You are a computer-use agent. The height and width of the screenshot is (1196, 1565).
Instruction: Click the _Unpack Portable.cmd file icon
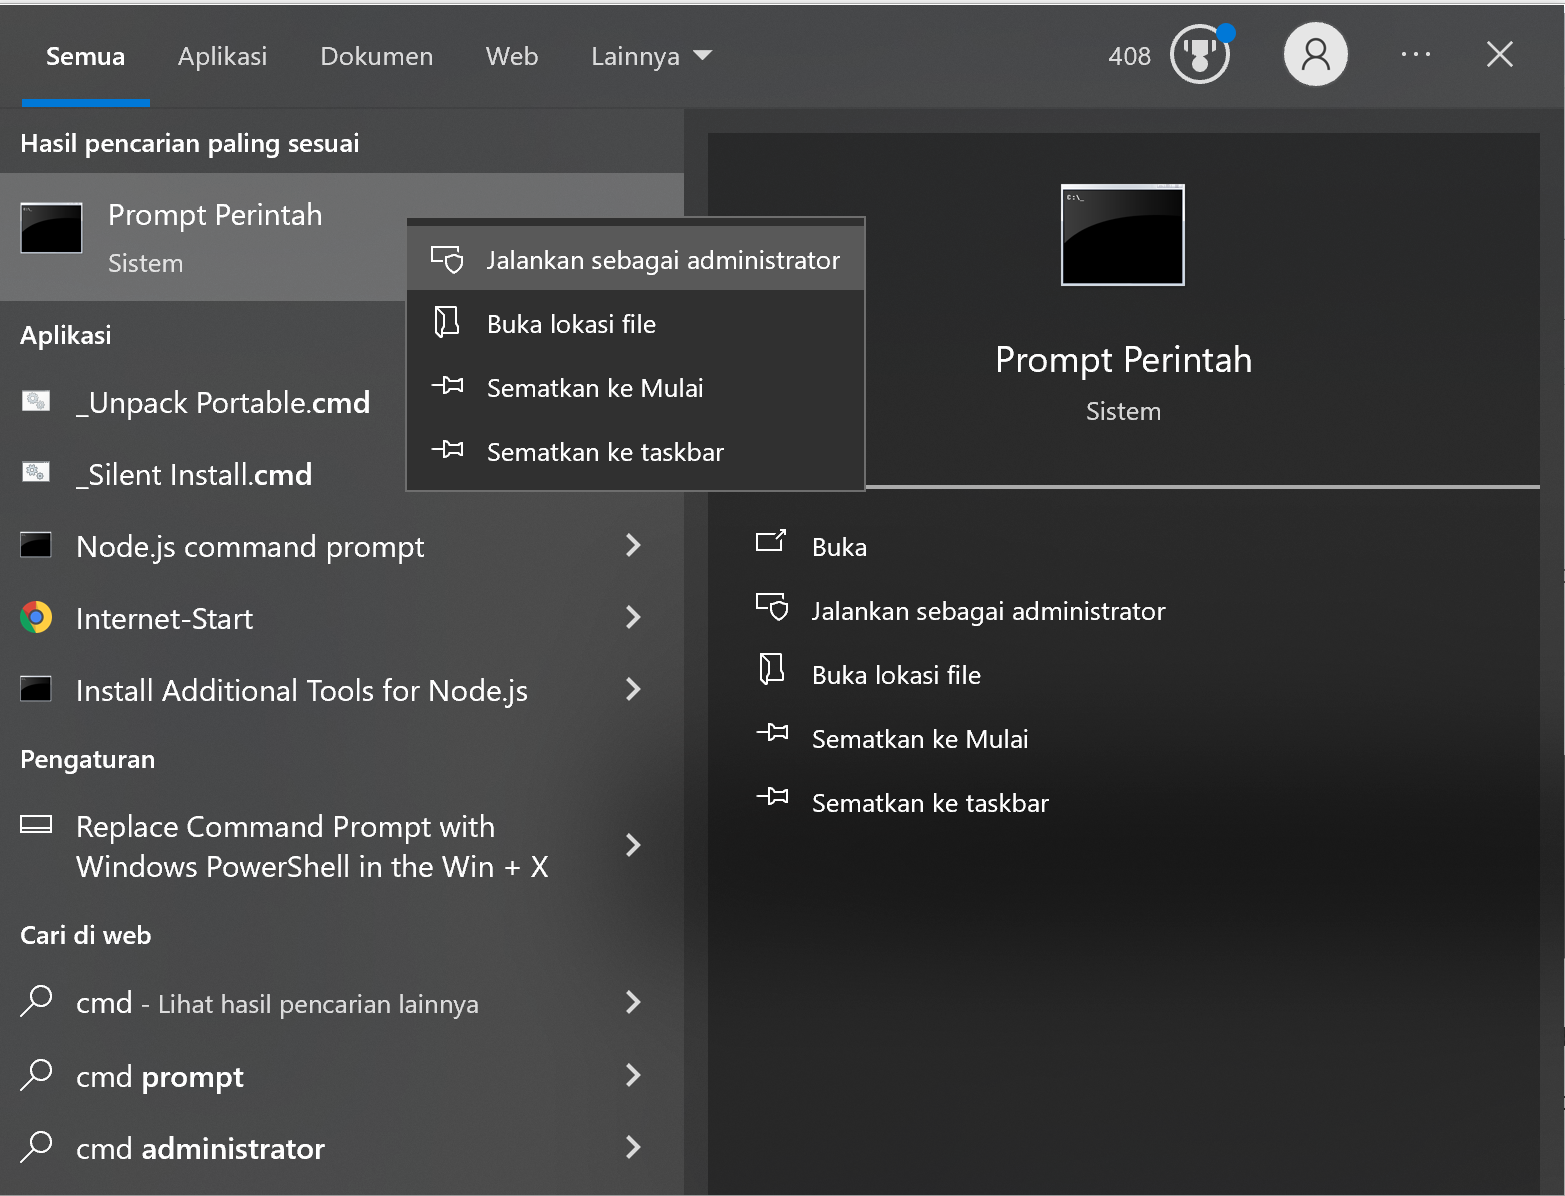[x=36, y=402]
